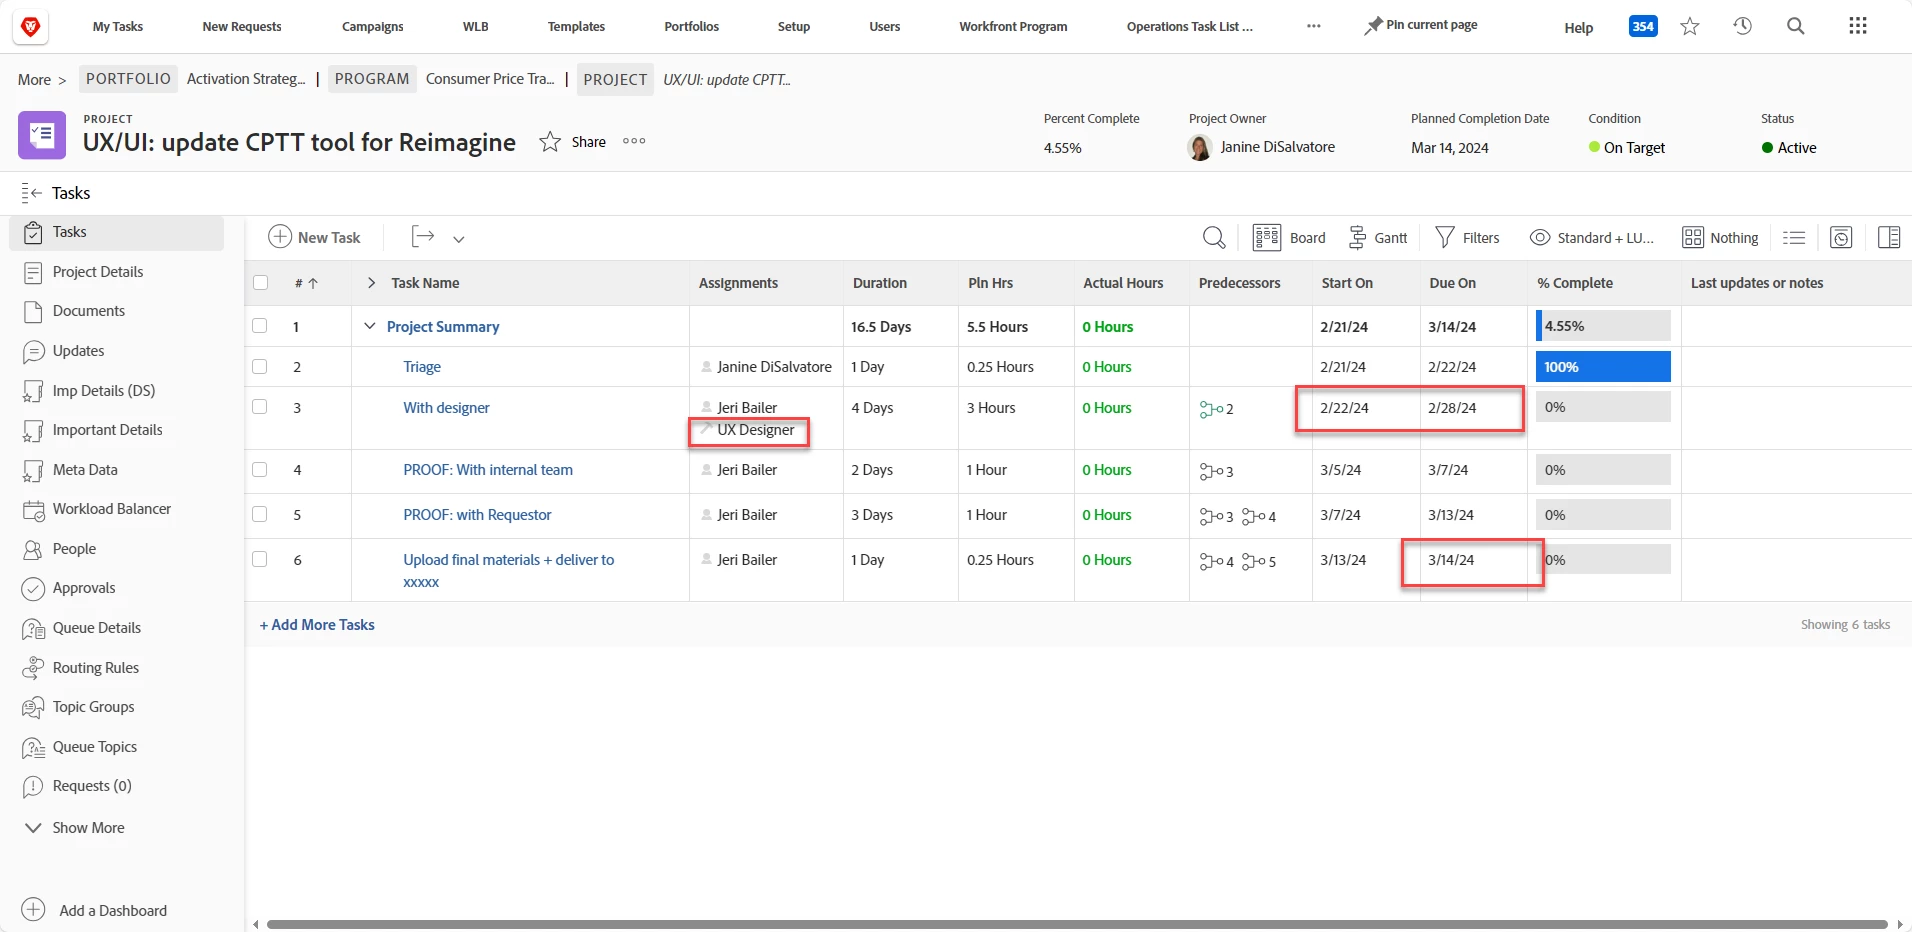Collapse the Project Summary parent task

[x=370, y=326]
